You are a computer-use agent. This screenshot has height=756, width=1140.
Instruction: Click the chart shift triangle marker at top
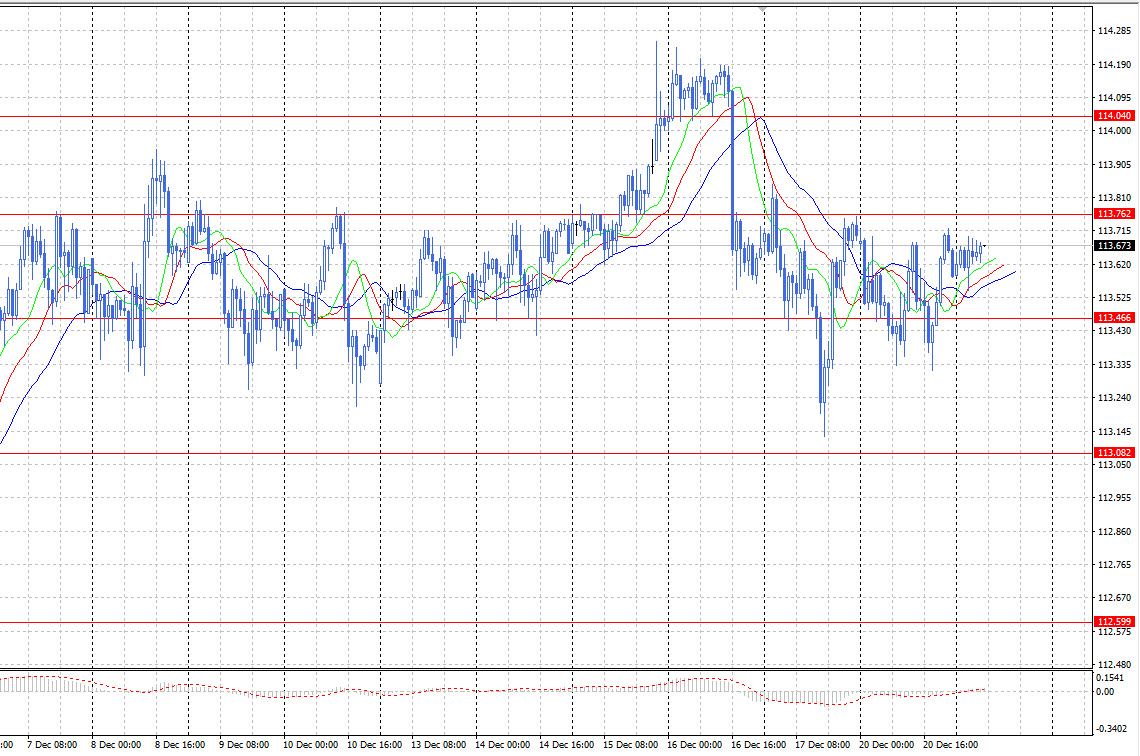761,9
